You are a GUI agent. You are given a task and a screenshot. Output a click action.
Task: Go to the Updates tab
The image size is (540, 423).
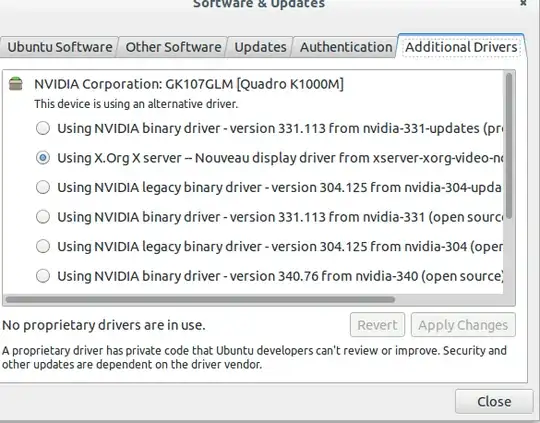260,47
